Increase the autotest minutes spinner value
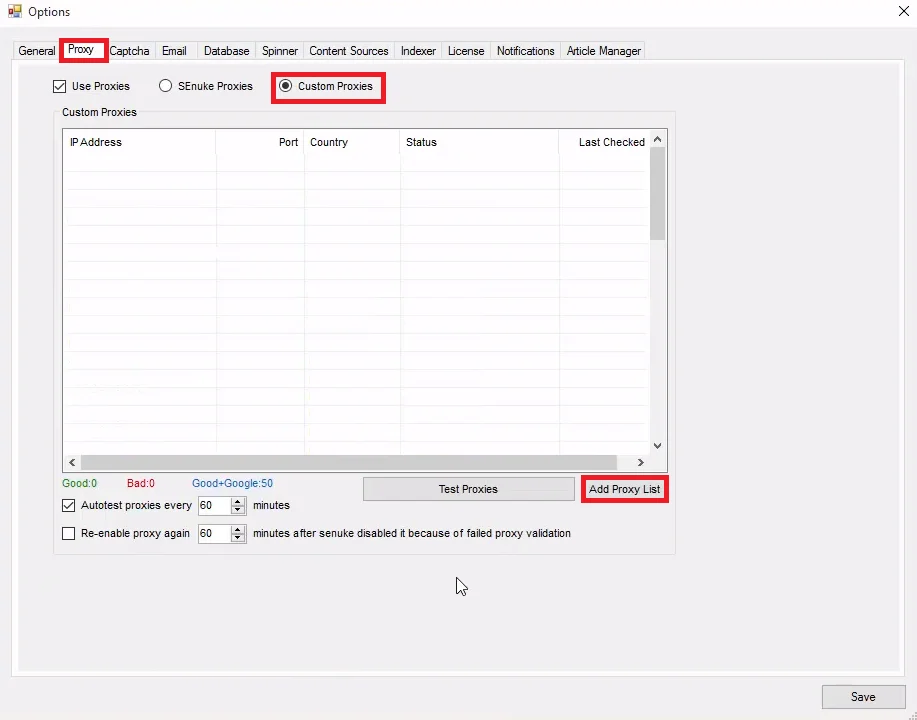917x720 pixels. pos(238,501)
